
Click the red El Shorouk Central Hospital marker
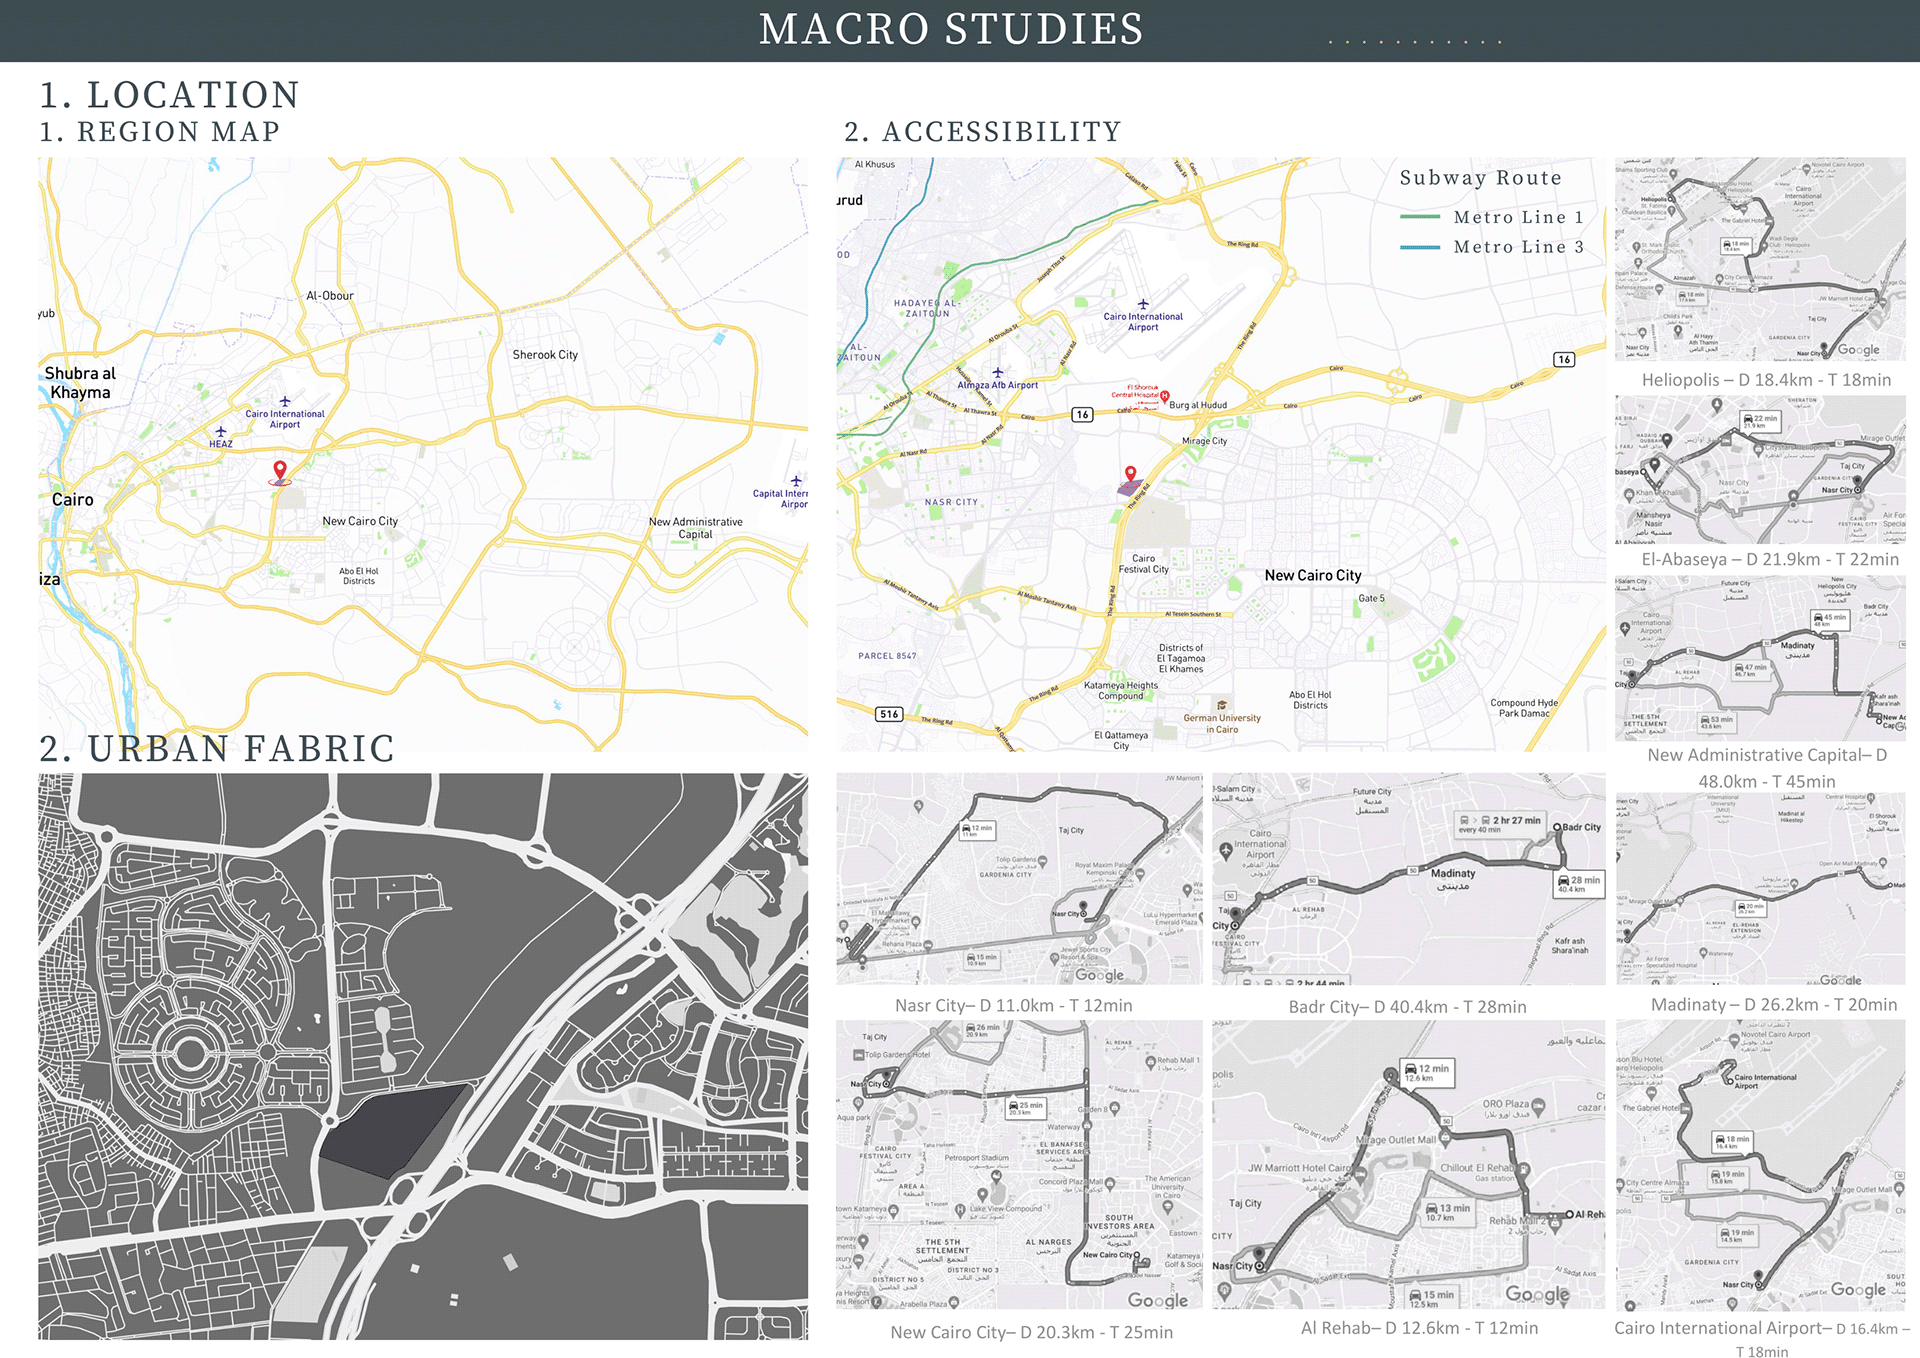[x=1164, y=396]
